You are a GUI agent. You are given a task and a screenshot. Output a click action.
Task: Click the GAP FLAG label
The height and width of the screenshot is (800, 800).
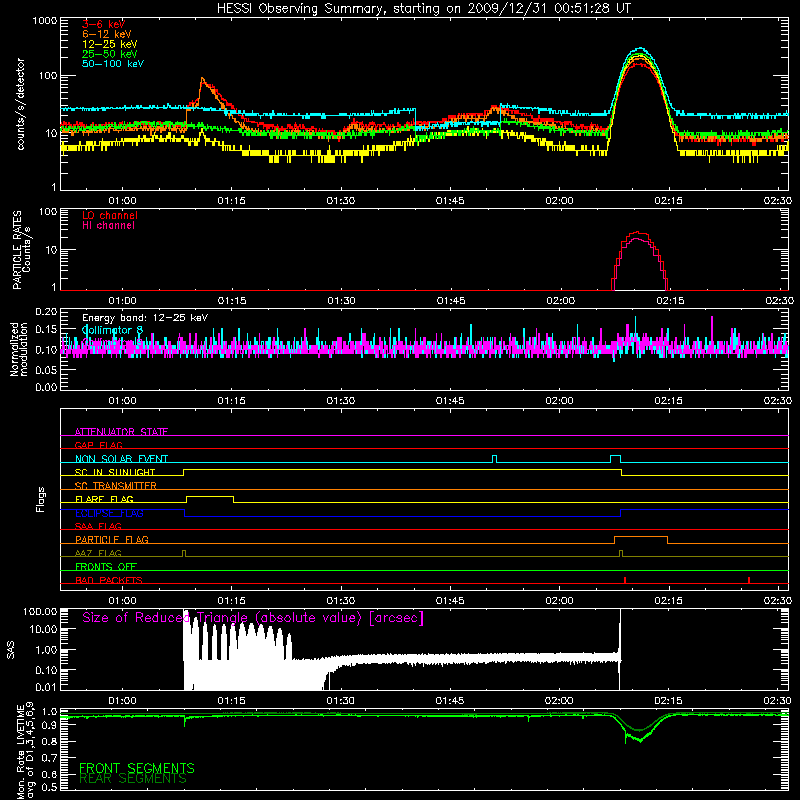98,445
